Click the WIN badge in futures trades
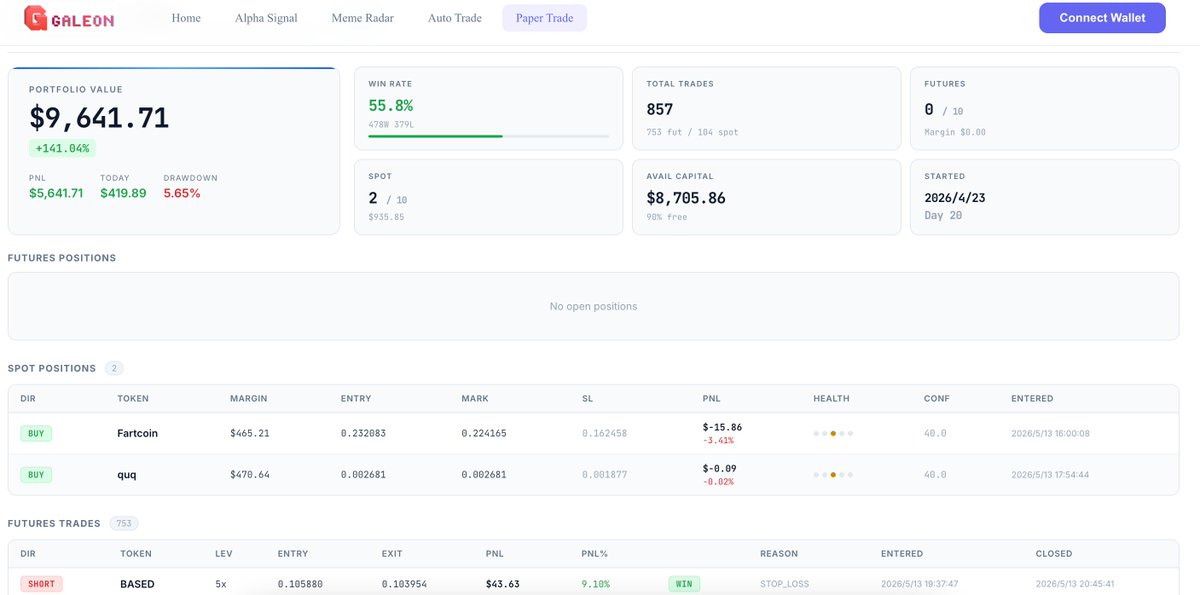 685,583
